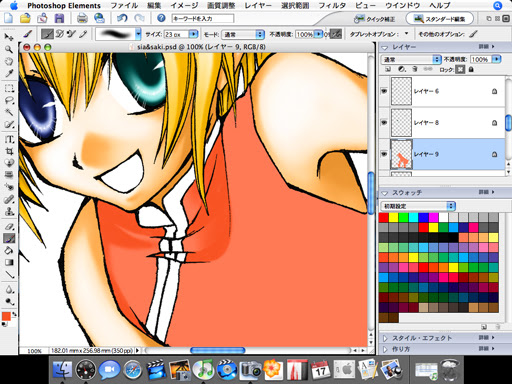Select the Paint Bucket tool
Image resolution: width=512 pixels, height=384 pixels.
click(x=9, y=250)
